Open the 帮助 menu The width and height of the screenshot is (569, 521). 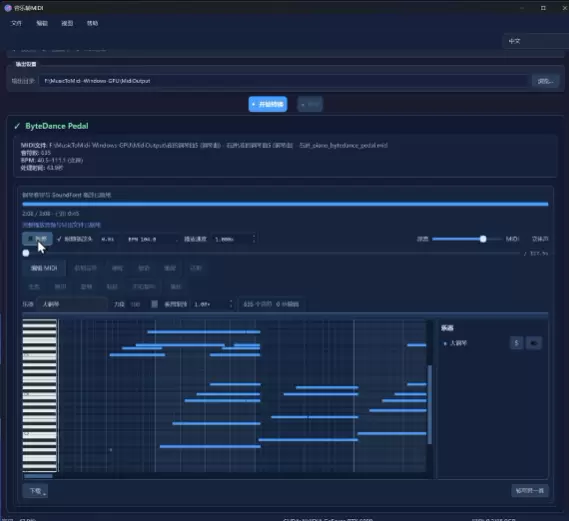(x=92, y=23)
